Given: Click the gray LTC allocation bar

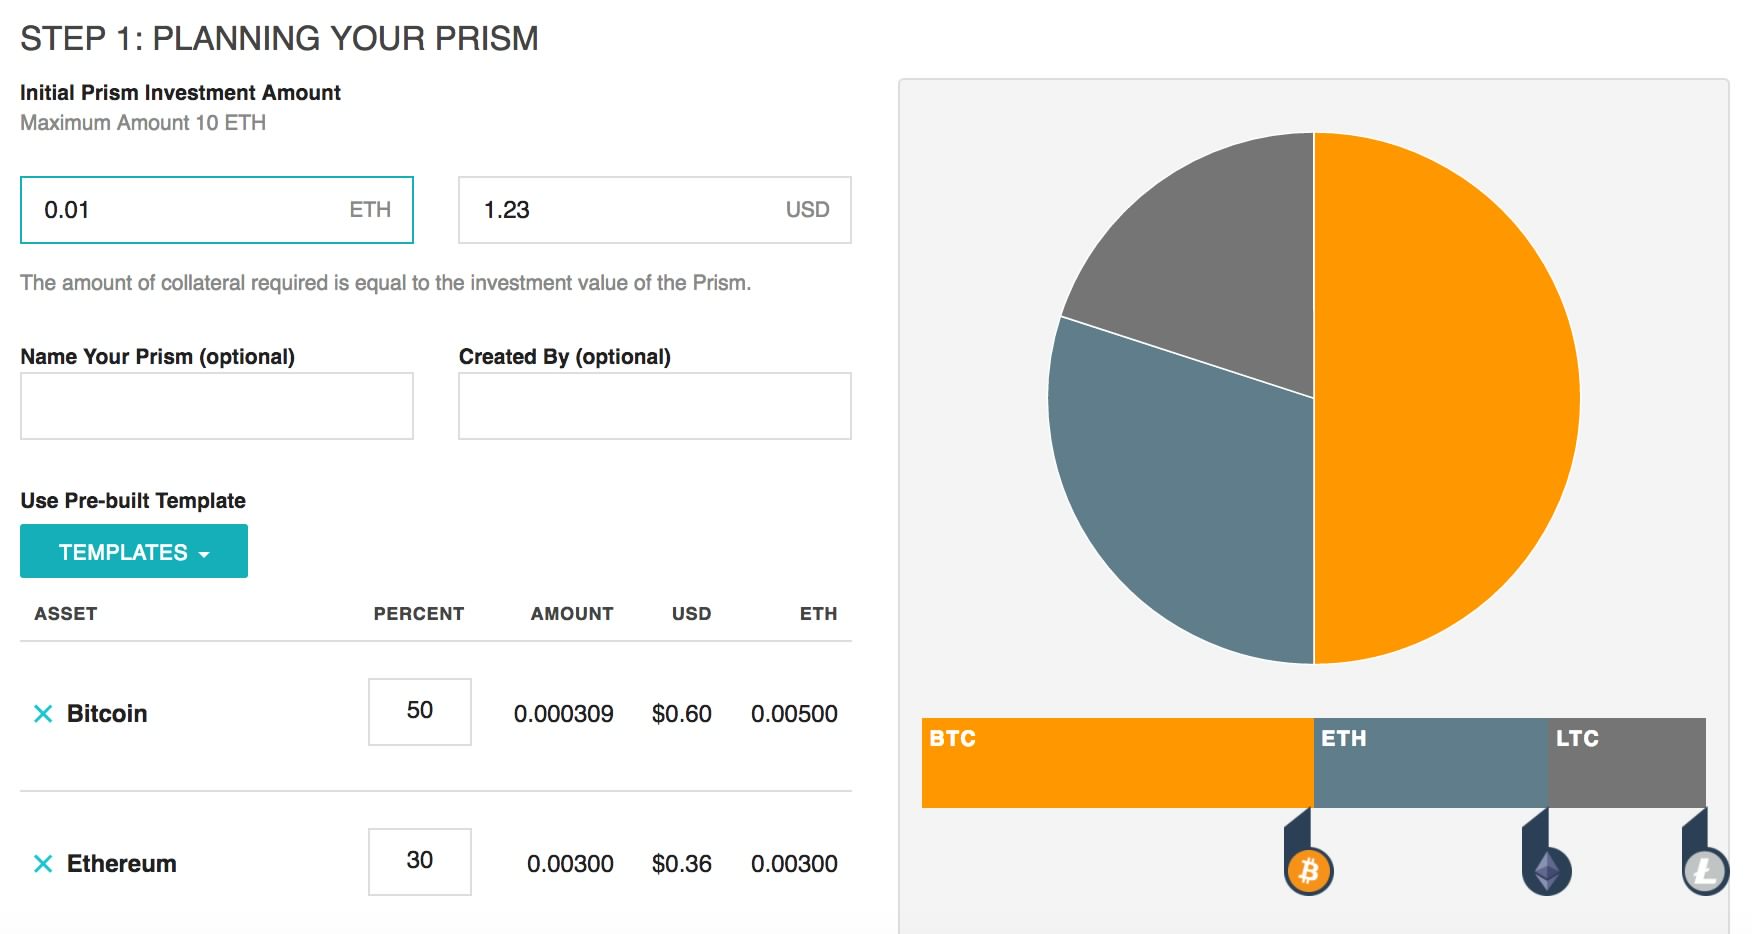Looking at the screenshot, I should [x=1627, y=763].
